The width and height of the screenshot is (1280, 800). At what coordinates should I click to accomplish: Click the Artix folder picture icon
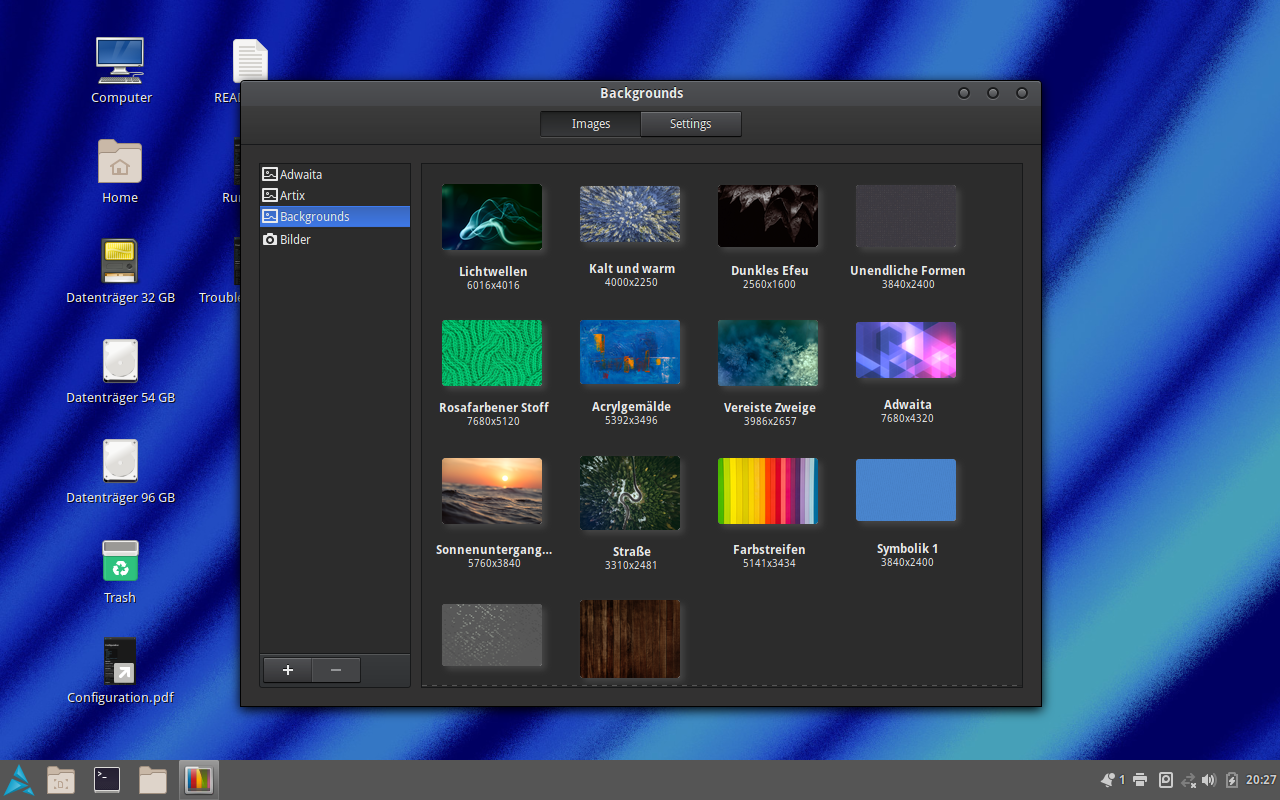point(270,195)
